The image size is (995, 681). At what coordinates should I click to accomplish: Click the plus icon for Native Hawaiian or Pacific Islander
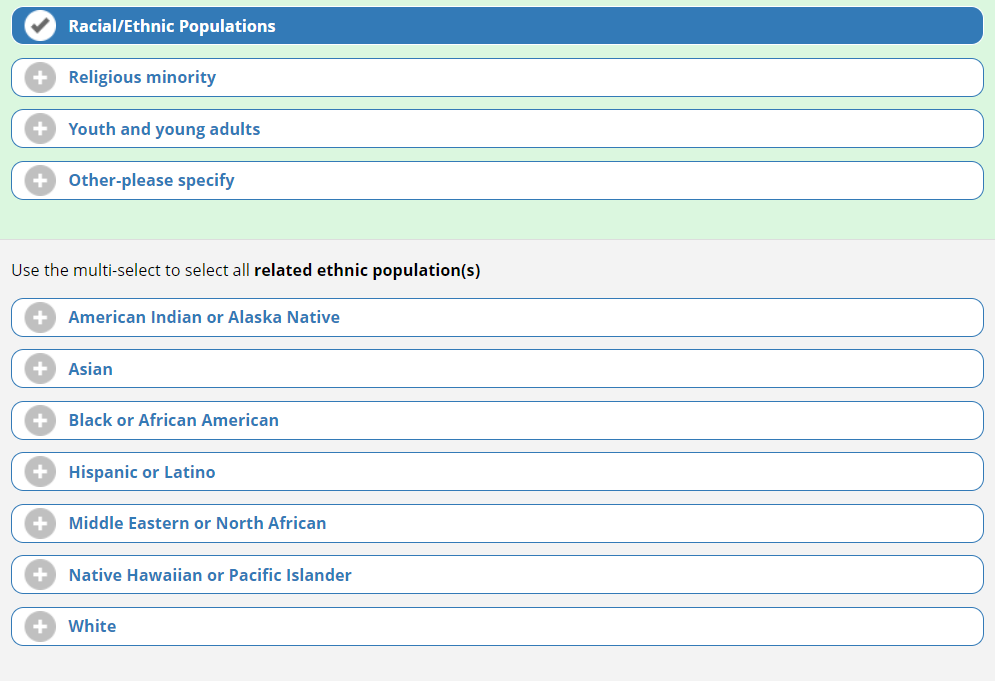(40, 575)
